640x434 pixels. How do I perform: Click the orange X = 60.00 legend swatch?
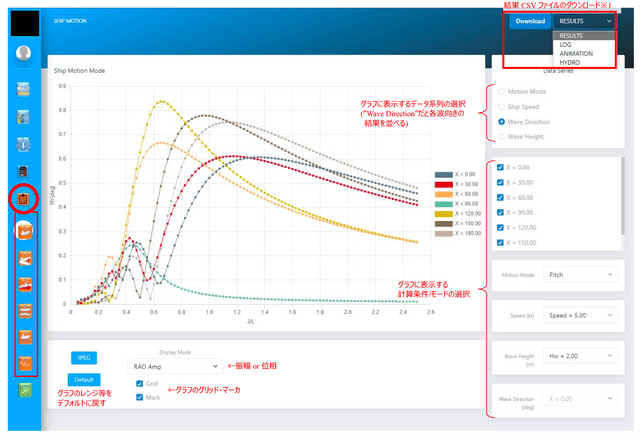pos(444,194)
